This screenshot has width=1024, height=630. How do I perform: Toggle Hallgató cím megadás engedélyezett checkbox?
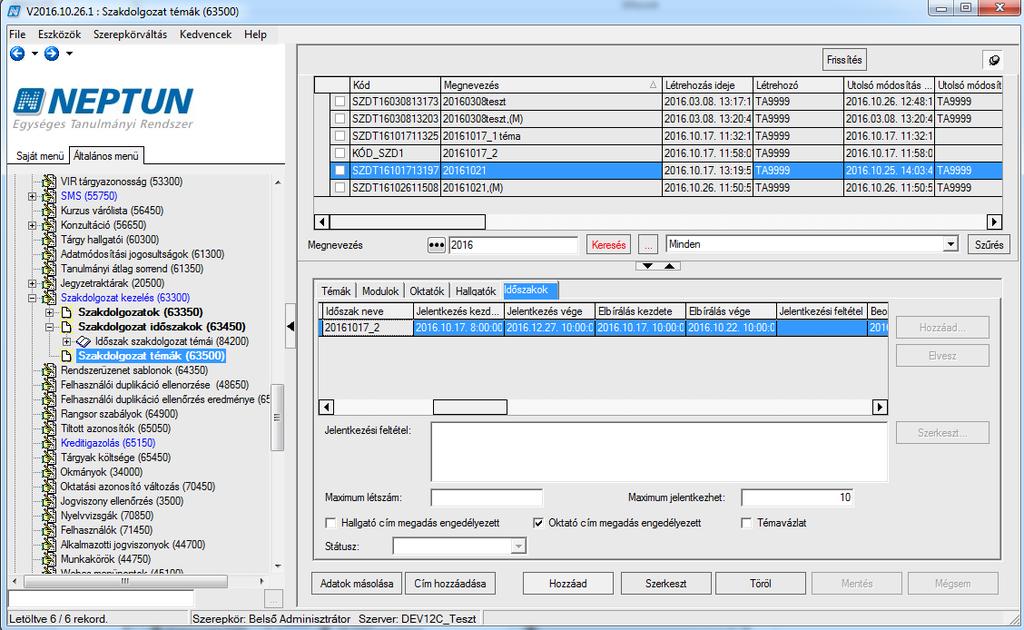(x=330, y=523)
